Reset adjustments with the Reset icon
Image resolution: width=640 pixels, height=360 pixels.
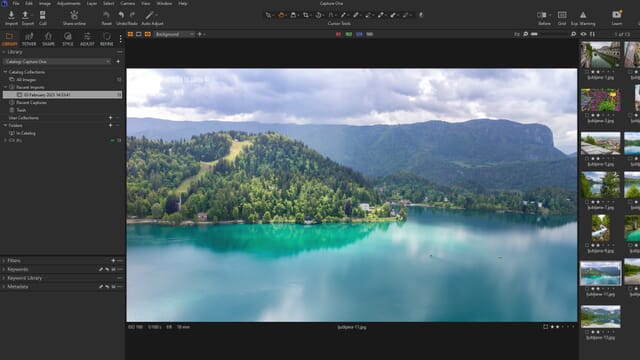pos(106,15)
